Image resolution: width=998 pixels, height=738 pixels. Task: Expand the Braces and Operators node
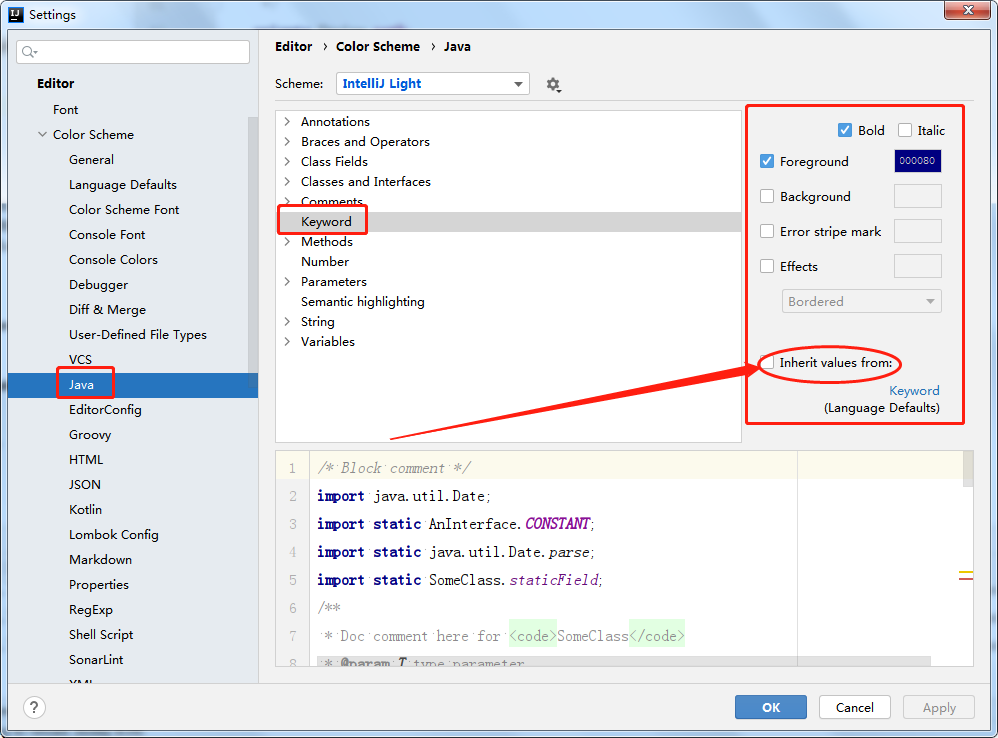click(287, 141)
